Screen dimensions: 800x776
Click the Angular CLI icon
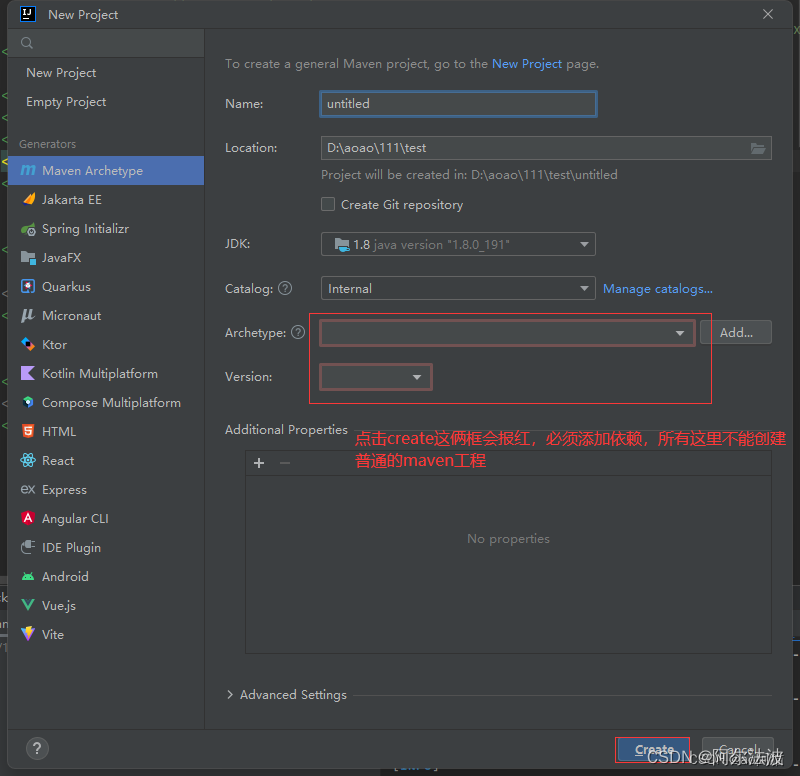click(28, 518)
